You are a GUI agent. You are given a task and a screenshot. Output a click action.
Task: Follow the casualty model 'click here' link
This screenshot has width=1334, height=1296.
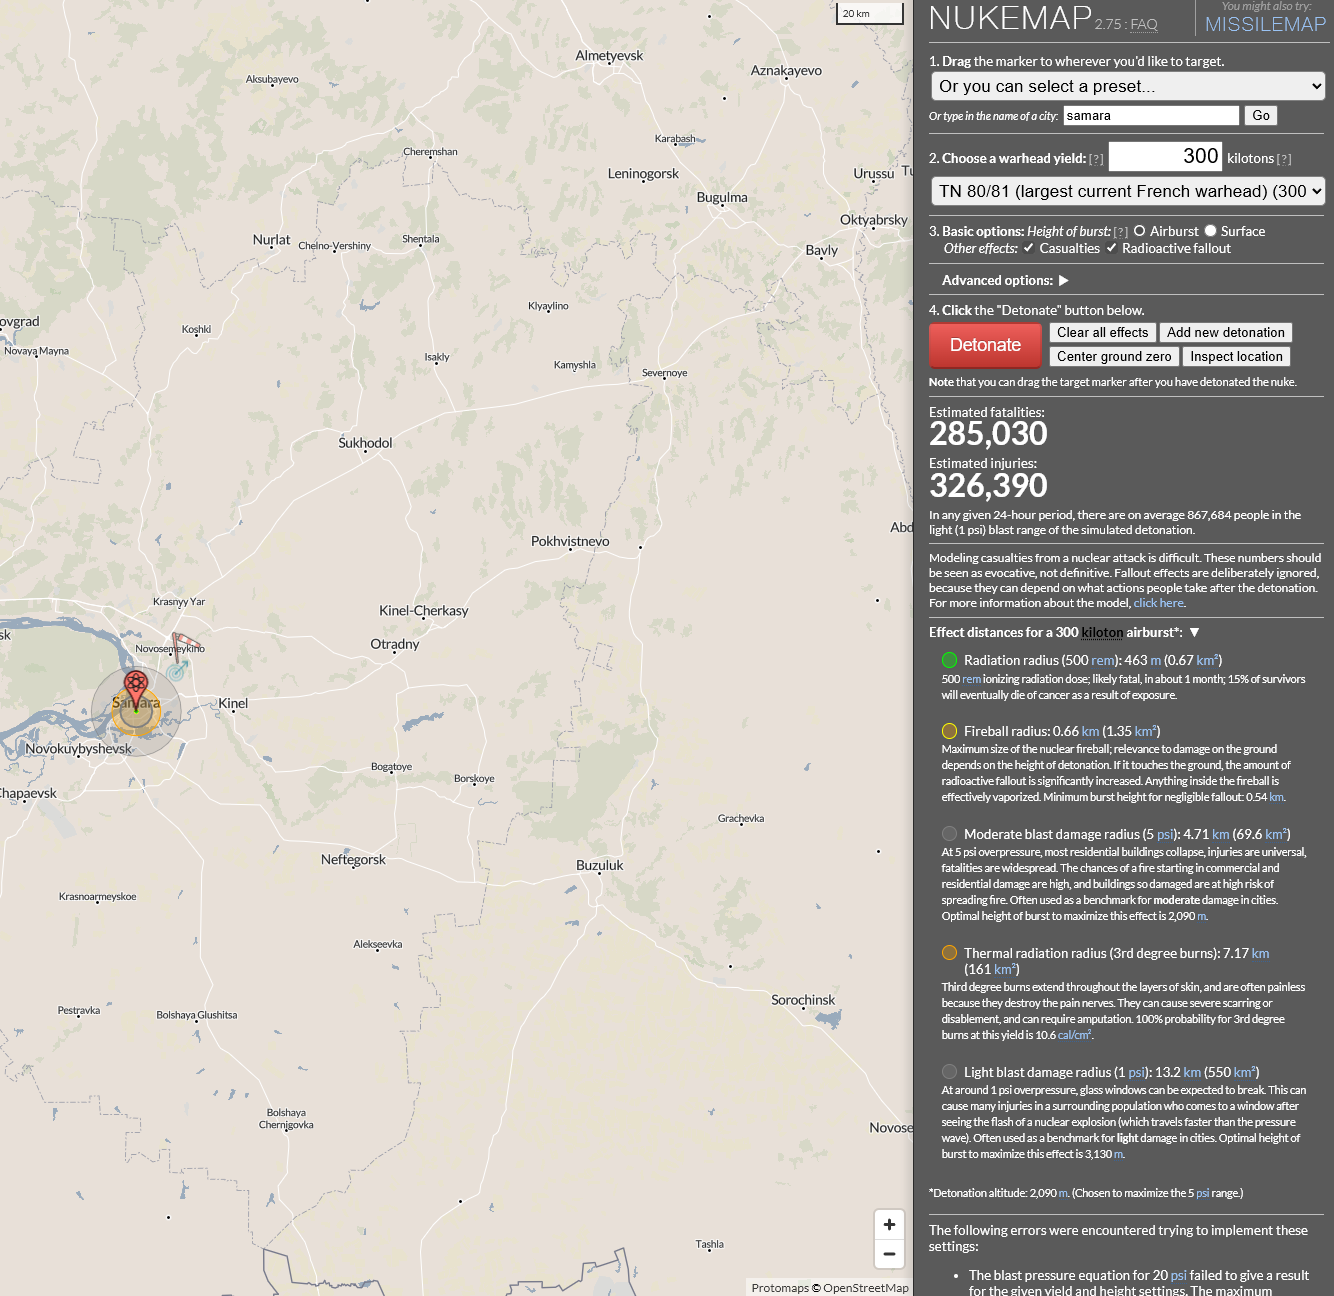click(1158, 603)
